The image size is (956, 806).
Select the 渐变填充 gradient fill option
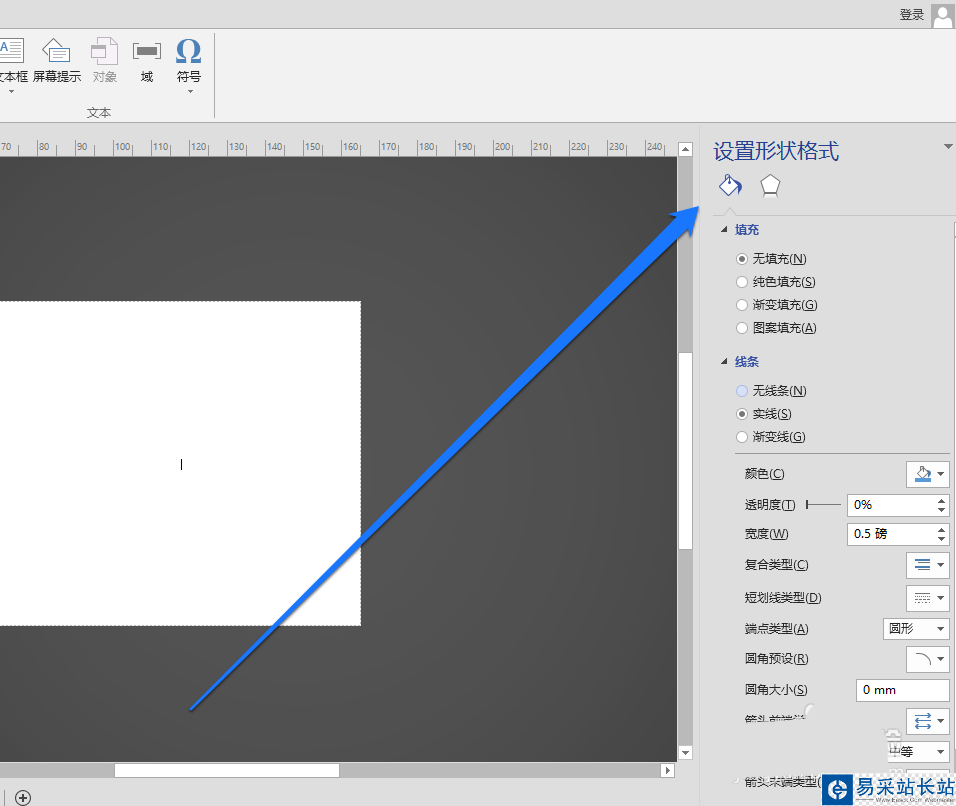click(776, 305)
